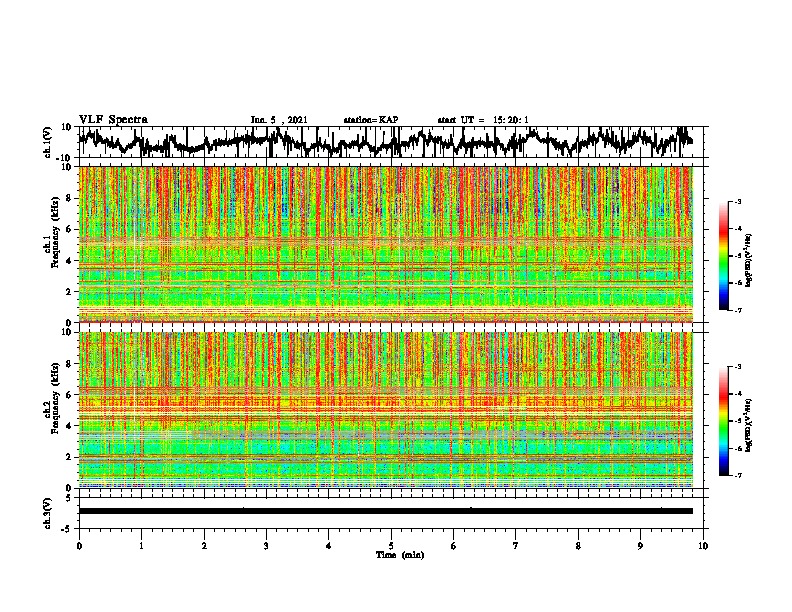Click the ch.1 color scale bar
The image size is (792, 612).
[x=723, y=256]
